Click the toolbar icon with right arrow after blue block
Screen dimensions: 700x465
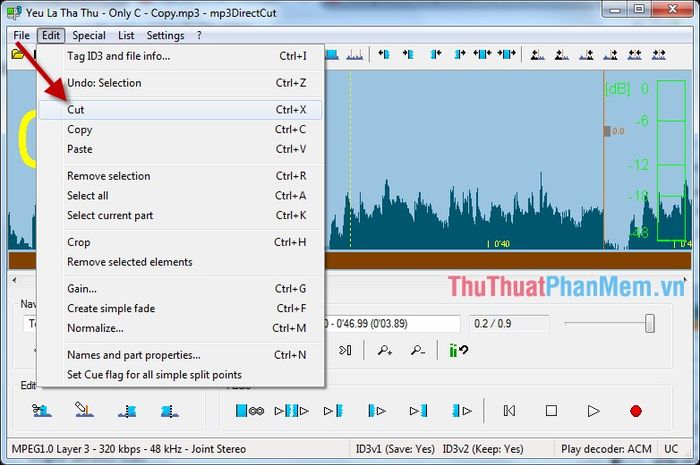tap(460, 54)
